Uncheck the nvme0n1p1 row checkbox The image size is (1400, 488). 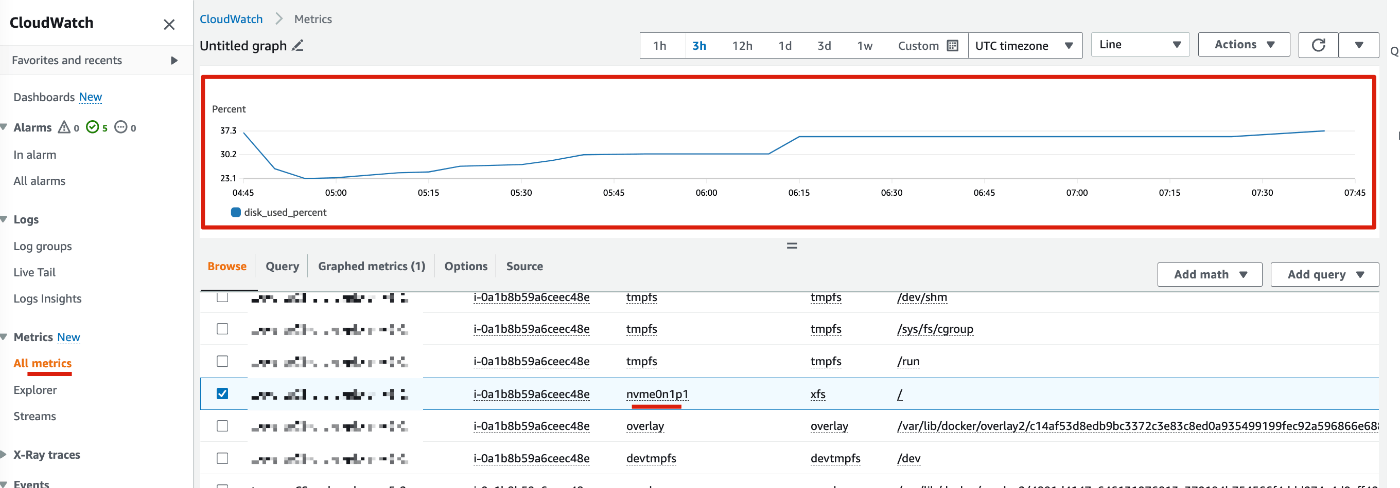tap(222, 394)
